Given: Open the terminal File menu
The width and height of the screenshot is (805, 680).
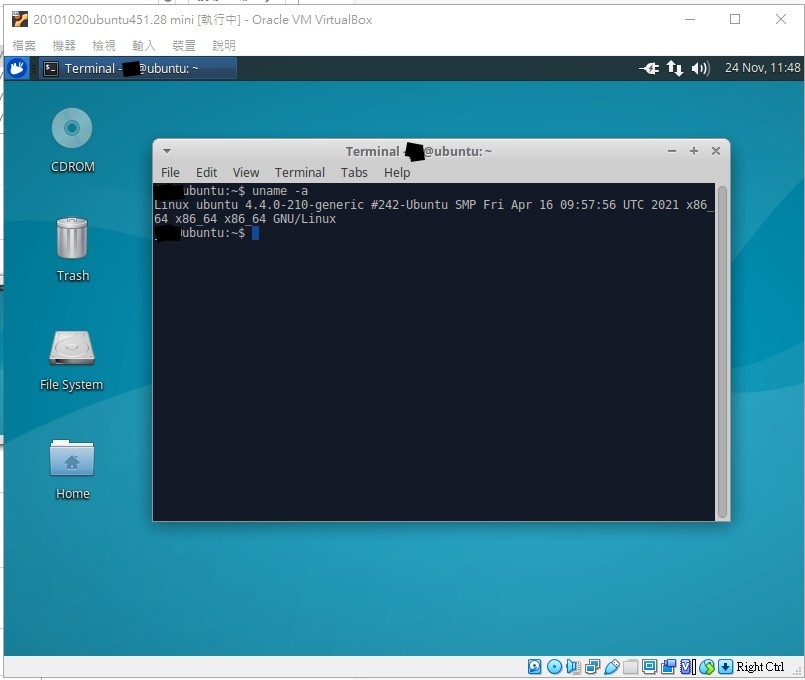Looking at the screenshot, I should [170, 172].
